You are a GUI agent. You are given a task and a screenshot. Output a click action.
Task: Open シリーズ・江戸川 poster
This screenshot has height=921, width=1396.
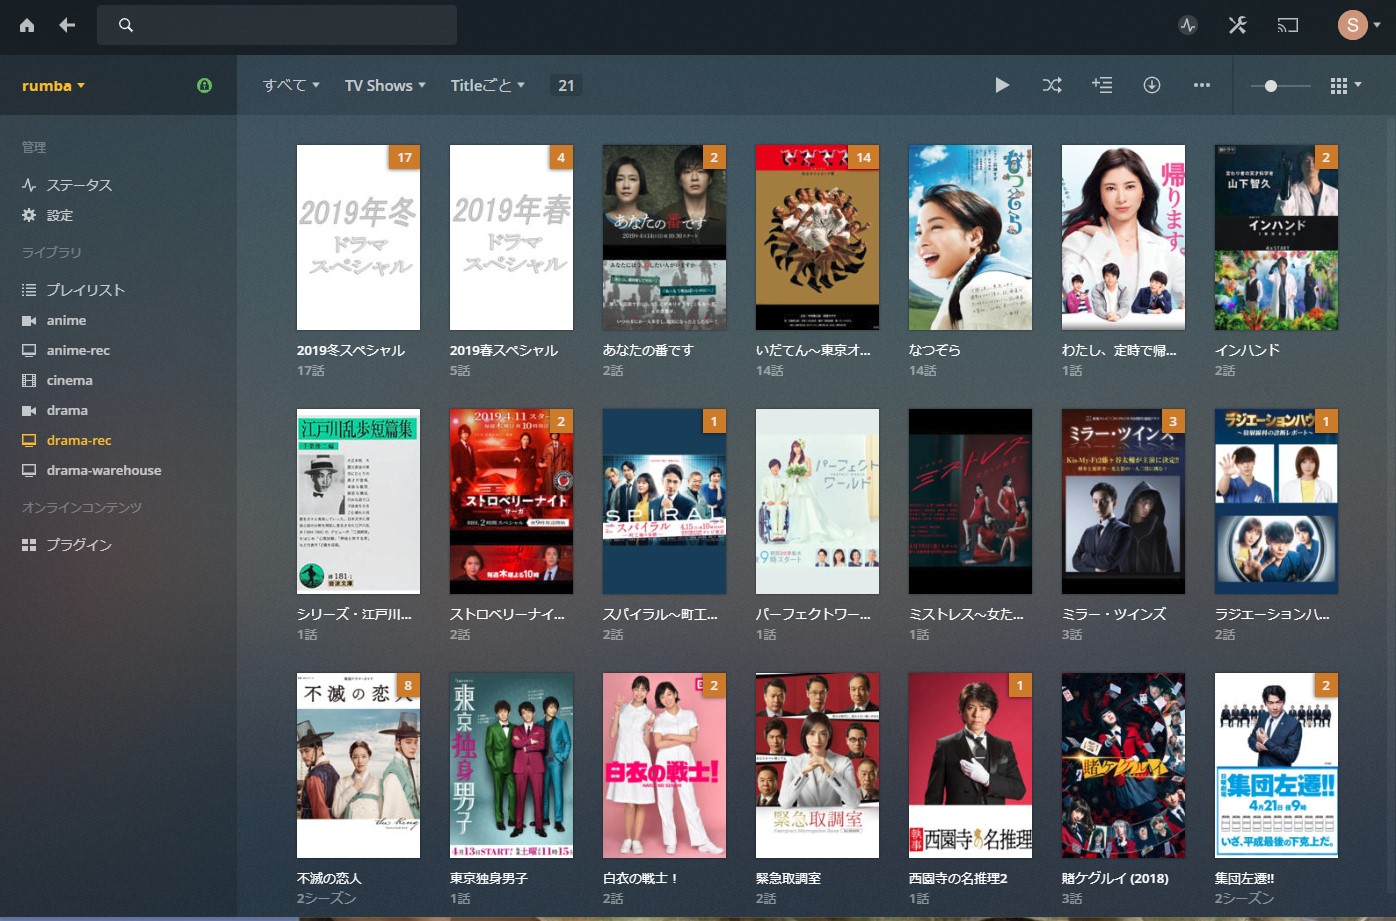(x=358, y=501)
